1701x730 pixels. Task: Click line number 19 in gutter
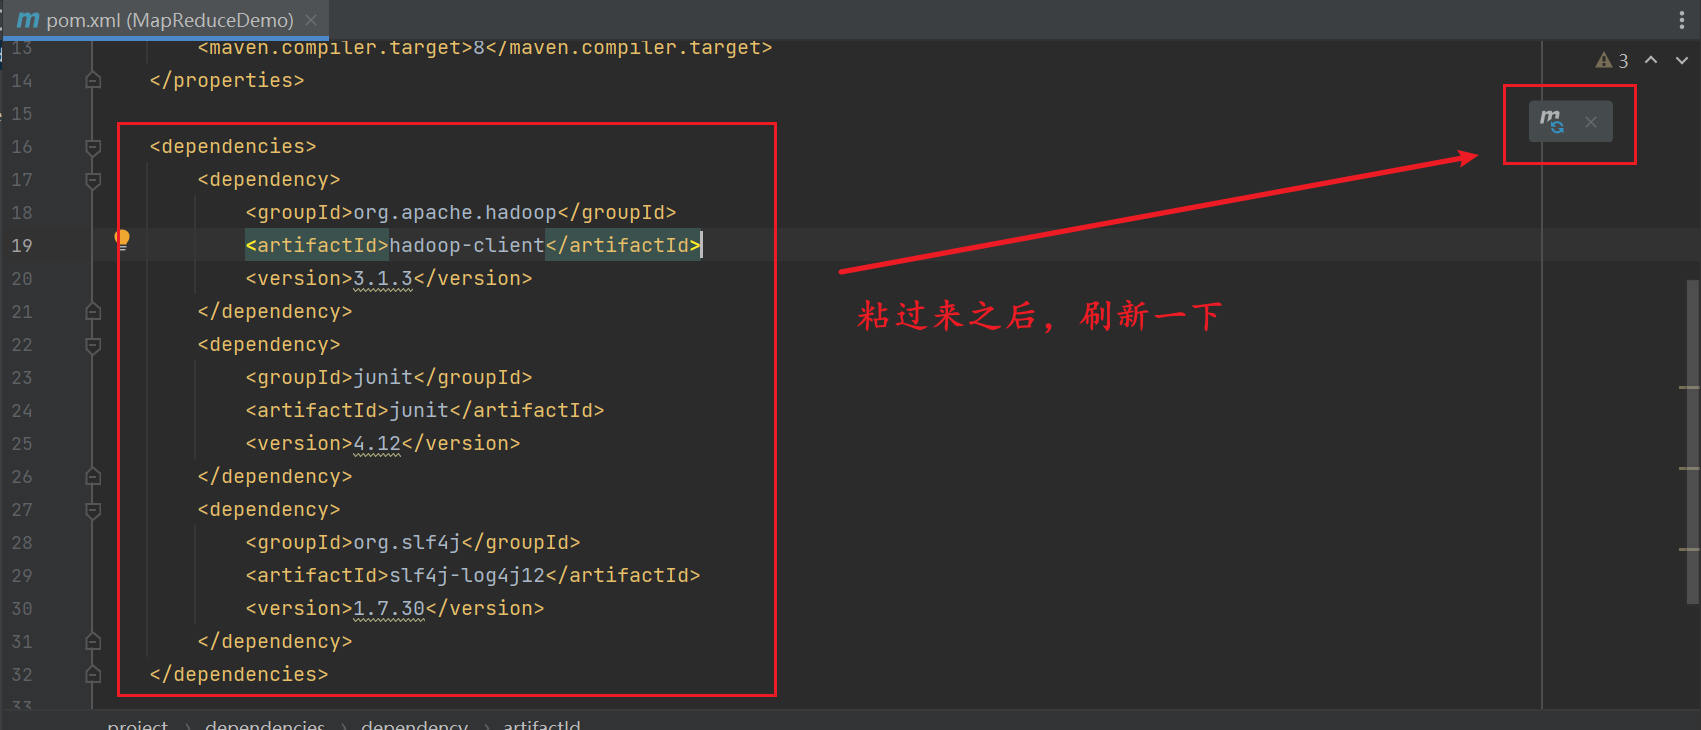pos(22,245)
